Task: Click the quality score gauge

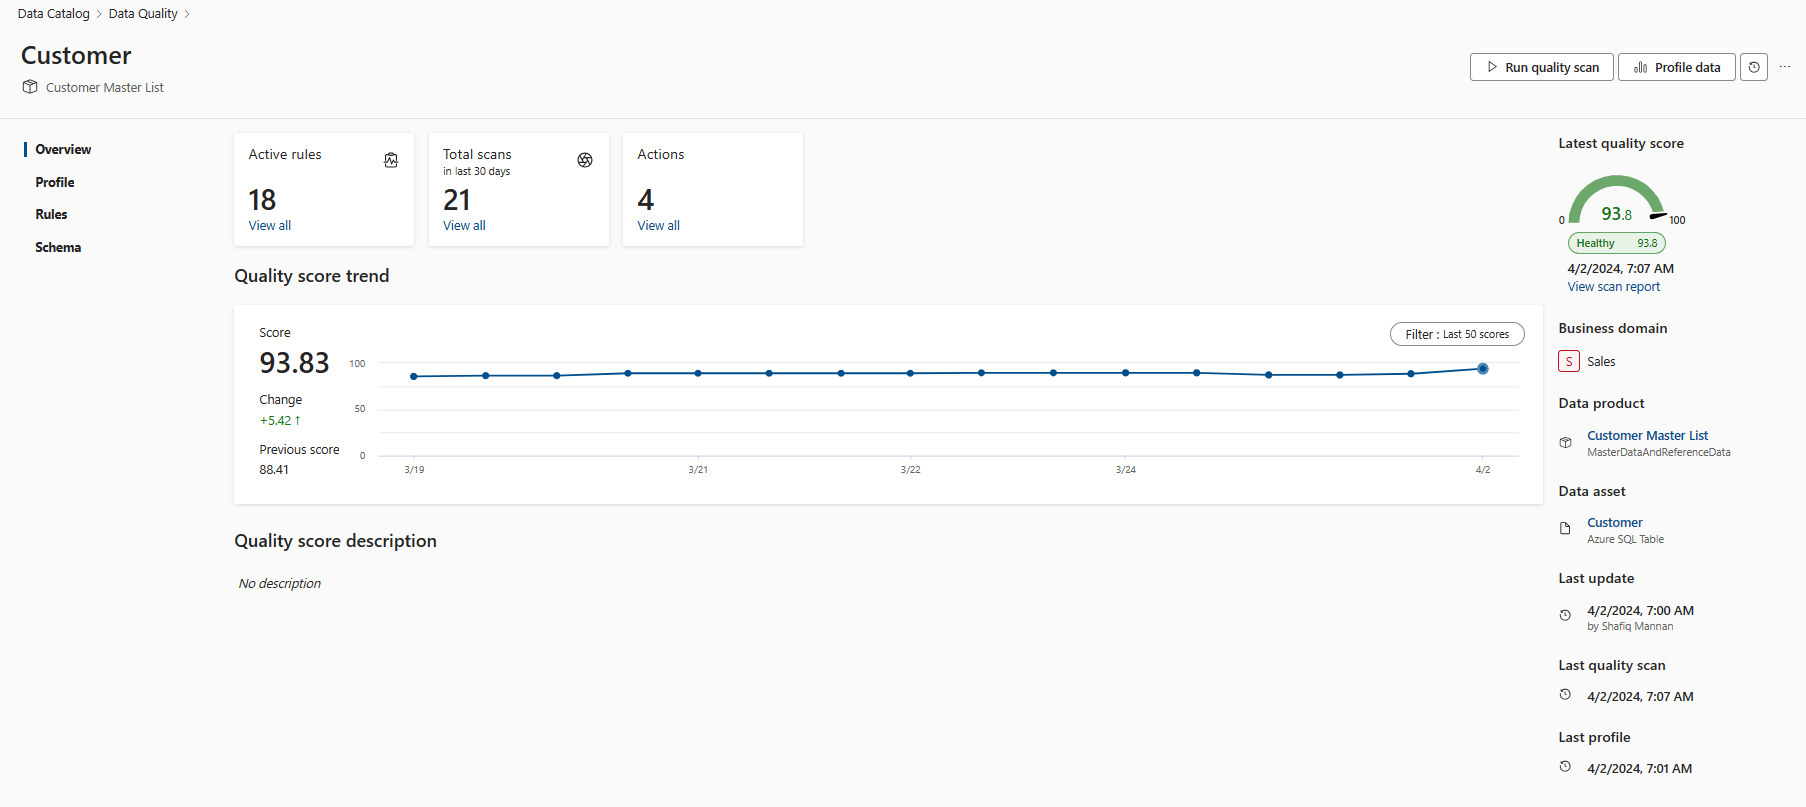Action: click(1616, 200)
